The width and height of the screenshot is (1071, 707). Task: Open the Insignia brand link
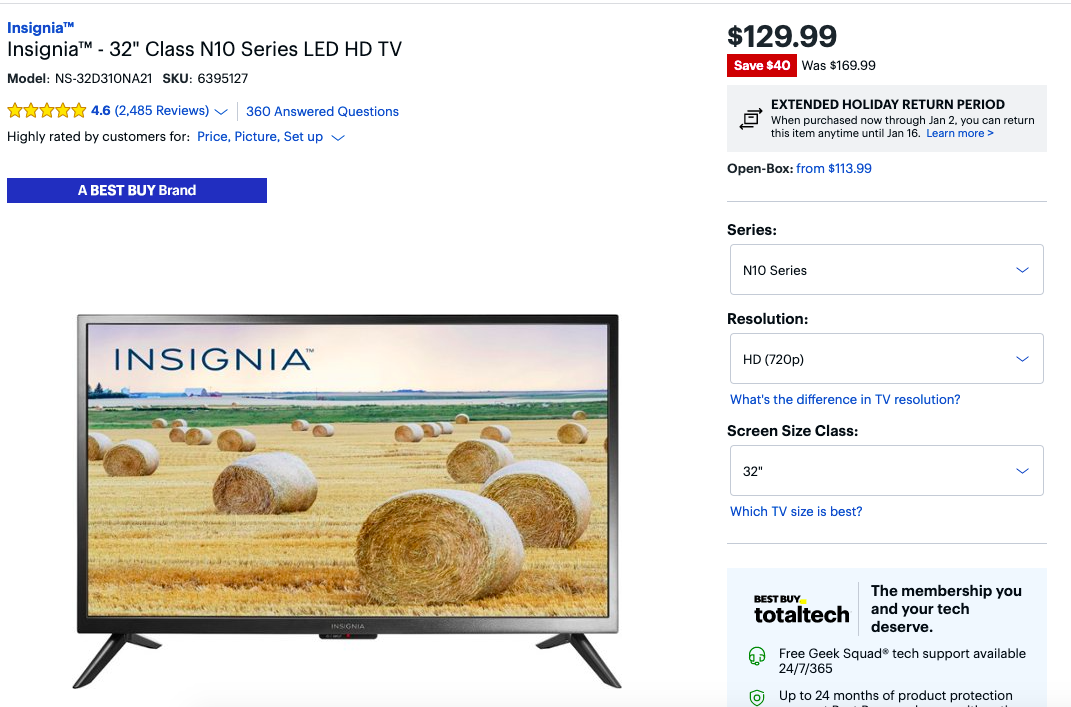40,28
